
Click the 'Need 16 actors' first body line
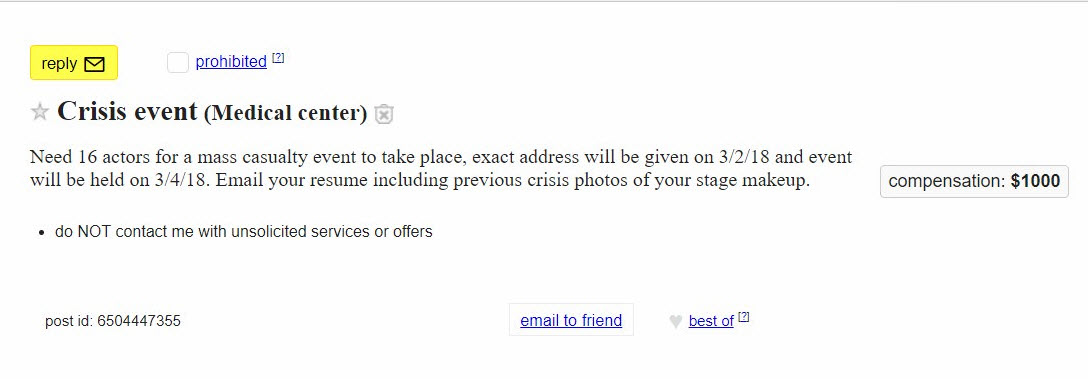pyautogui.click(x=441, y=157)
